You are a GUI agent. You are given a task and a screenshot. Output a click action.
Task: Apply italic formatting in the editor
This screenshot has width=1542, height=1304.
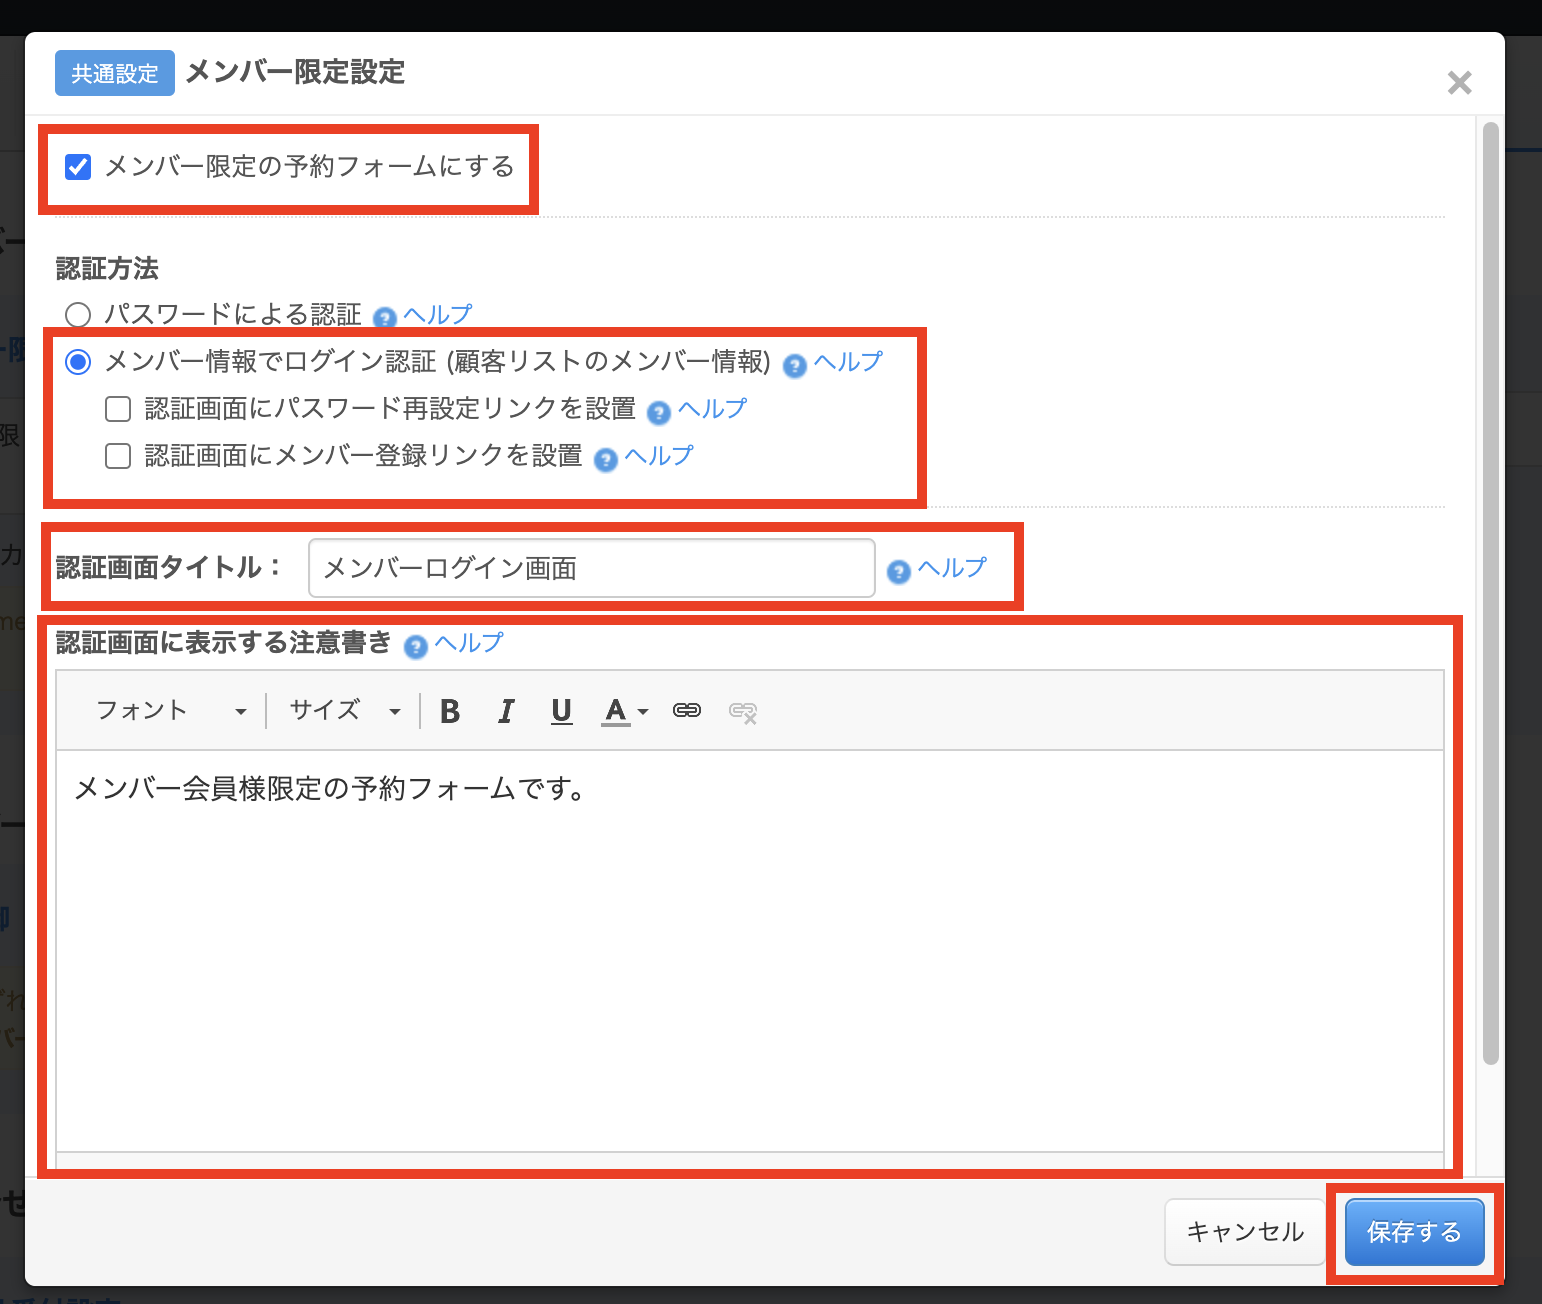(x=506, y=711)
